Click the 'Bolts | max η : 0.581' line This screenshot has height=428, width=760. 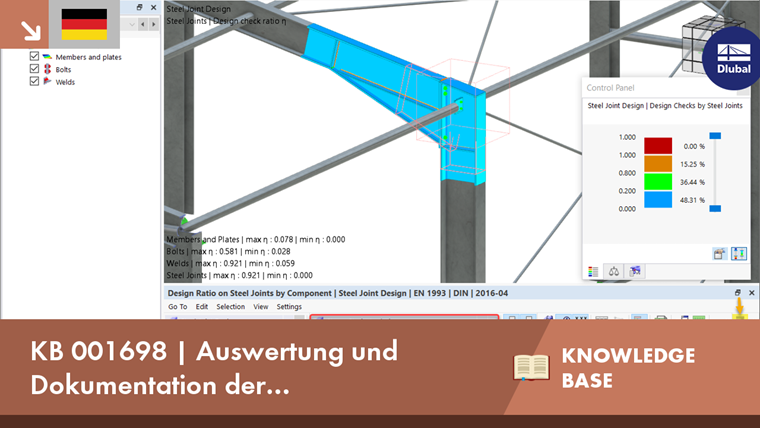228,252
